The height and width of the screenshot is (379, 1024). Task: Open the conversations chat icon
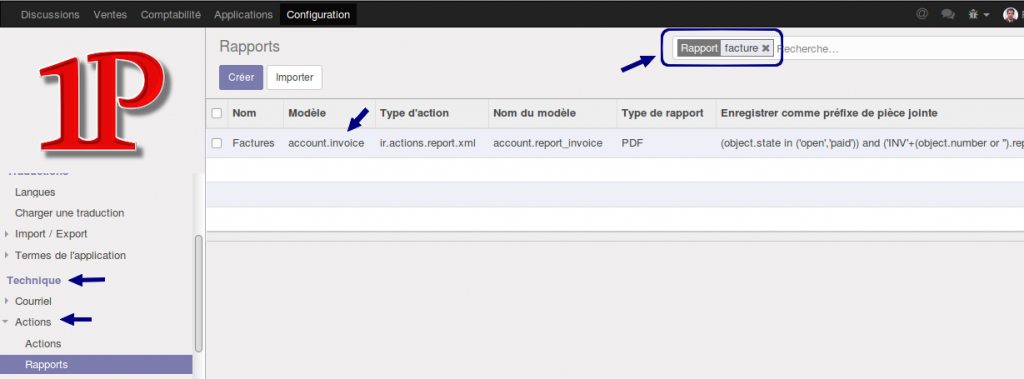(948, 14)
